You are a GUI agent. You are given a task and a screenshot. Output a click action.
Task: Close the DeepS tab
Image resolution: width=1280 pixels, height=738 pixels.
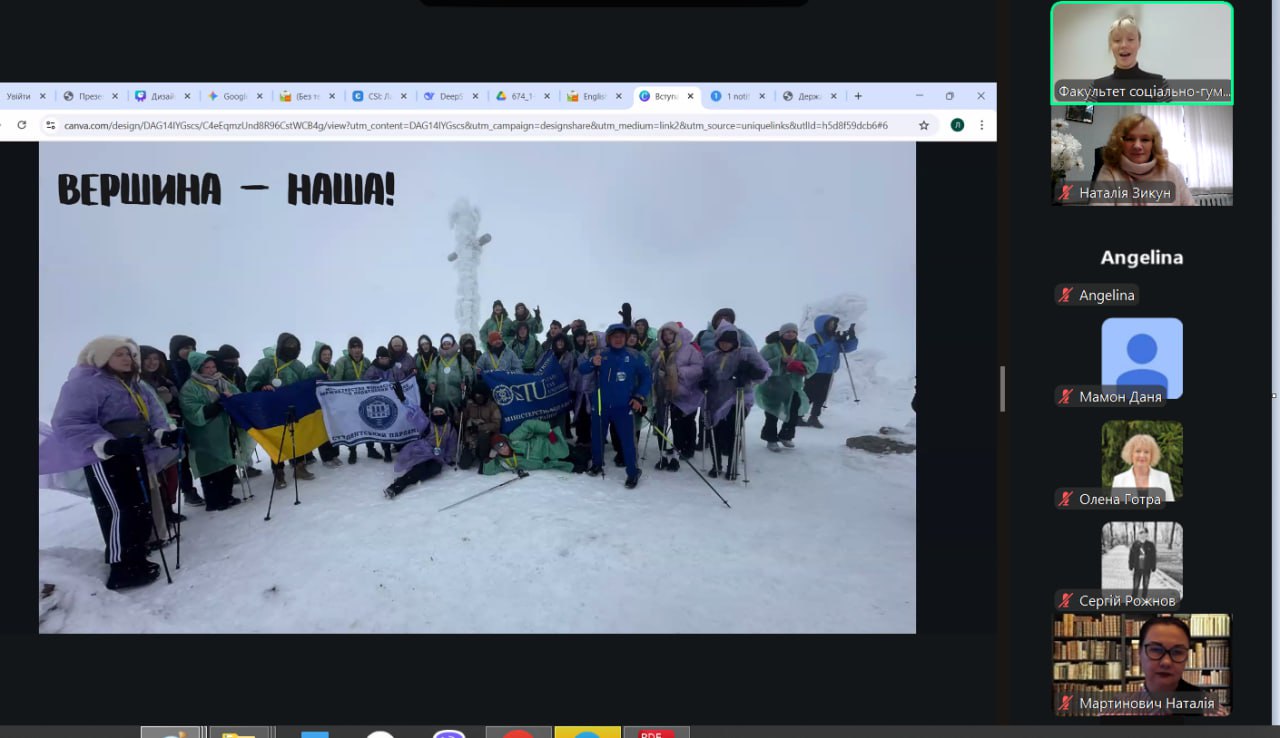click(x=475, y=96)
